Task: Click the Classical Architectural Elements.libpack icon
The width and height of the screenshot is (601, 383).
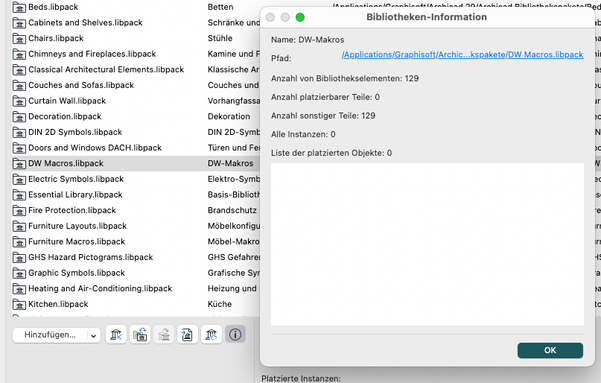Action: click(19, 70)
